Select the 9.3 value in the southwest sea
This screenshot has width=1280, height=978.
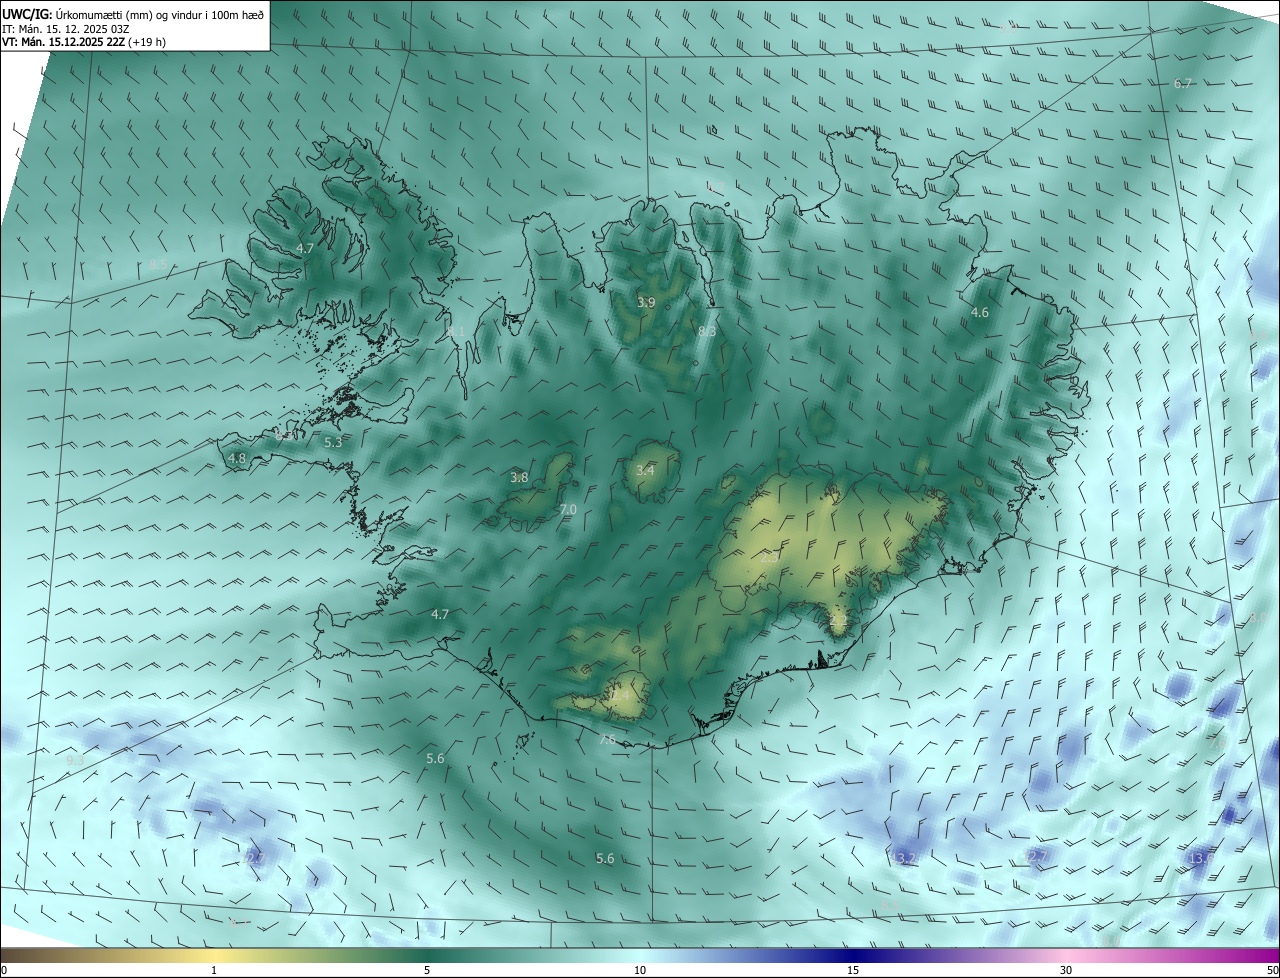(x=75, y=761)
